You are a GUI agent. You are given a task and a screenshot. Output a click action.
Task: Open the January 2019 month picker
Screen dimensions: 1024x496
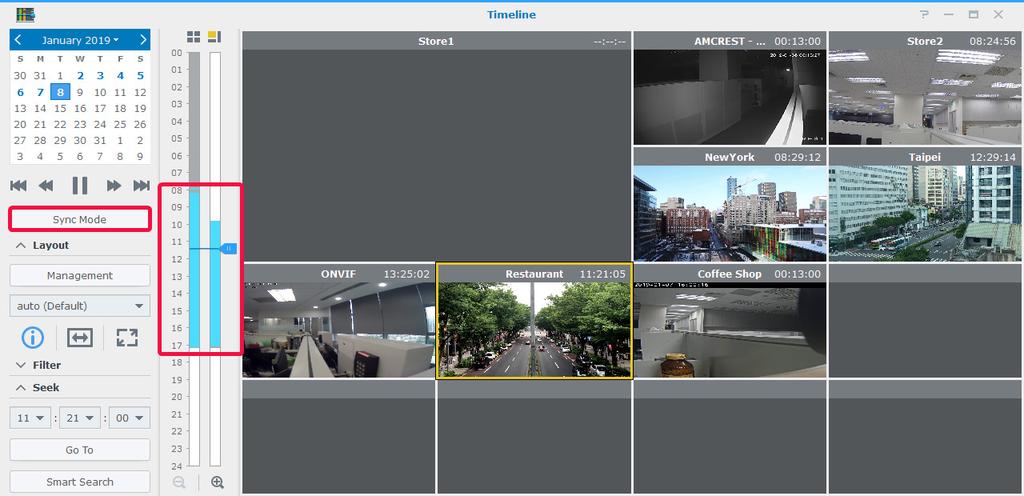80,40
